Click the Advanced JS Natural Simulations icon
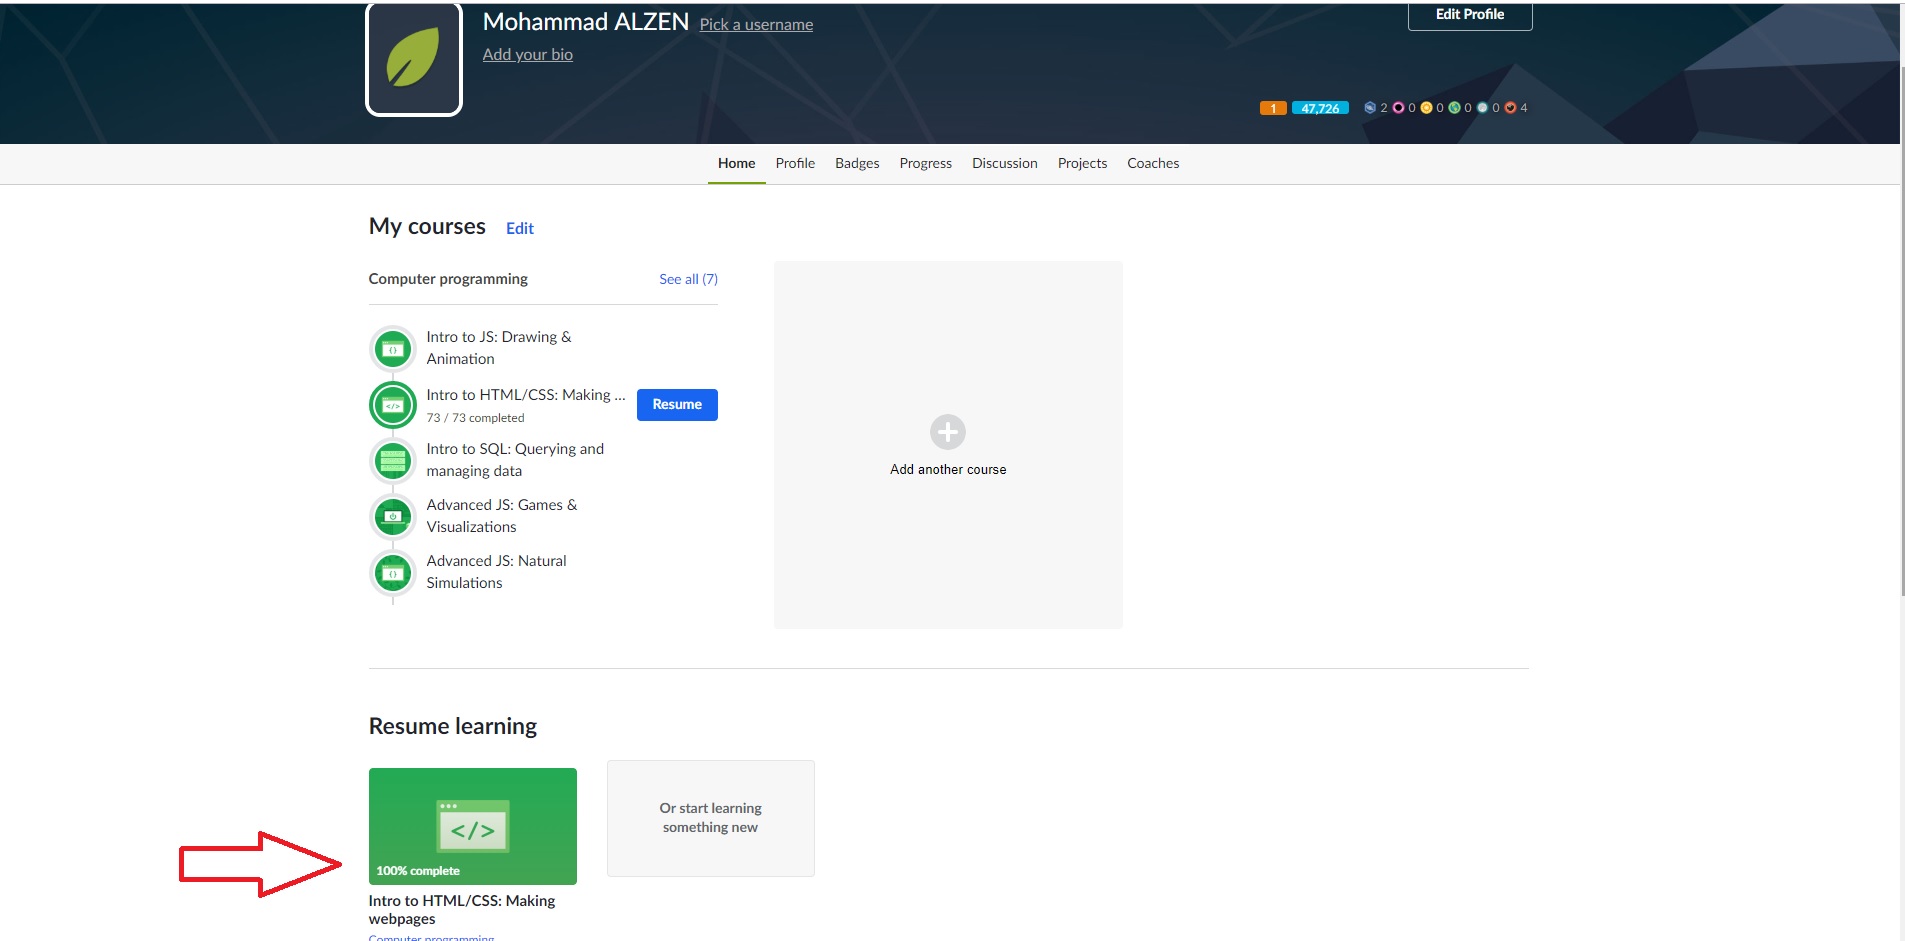Screen dimensions: 1905x941 point(393,573)
